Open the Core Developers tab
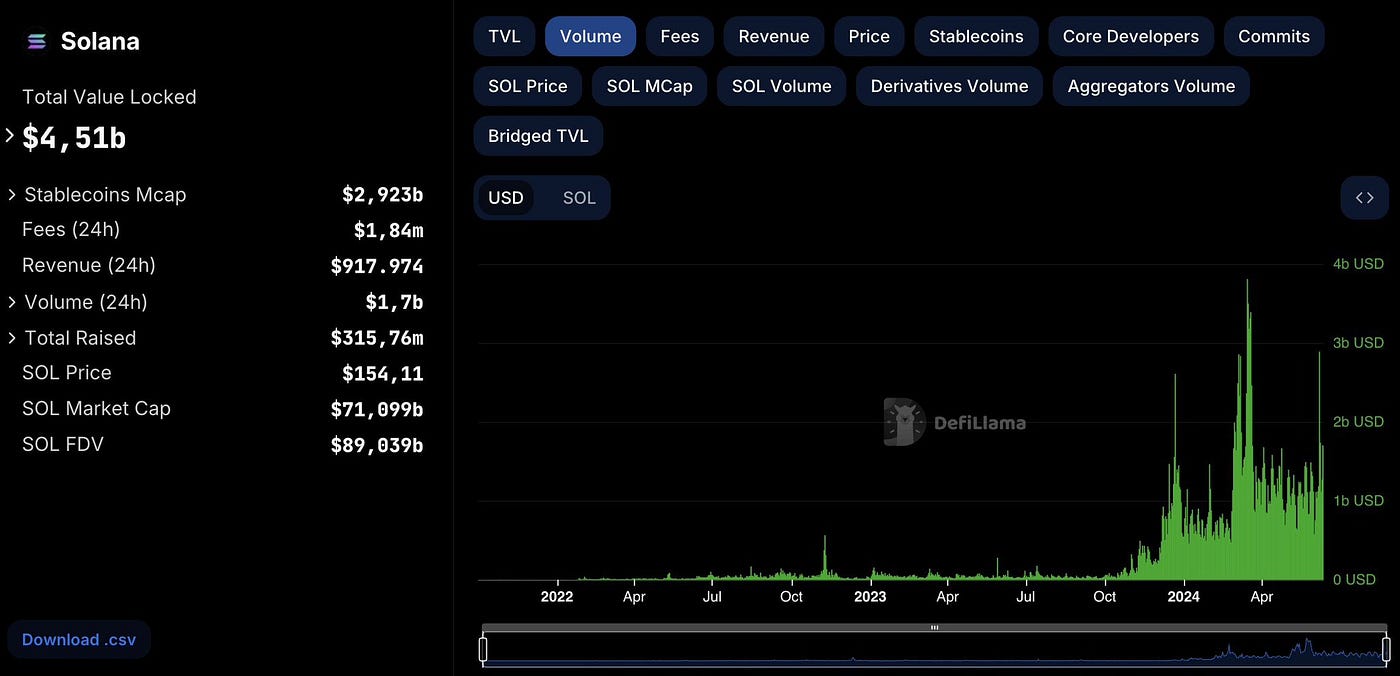Screen dimensions: 1400x676 click(1130, 36)
